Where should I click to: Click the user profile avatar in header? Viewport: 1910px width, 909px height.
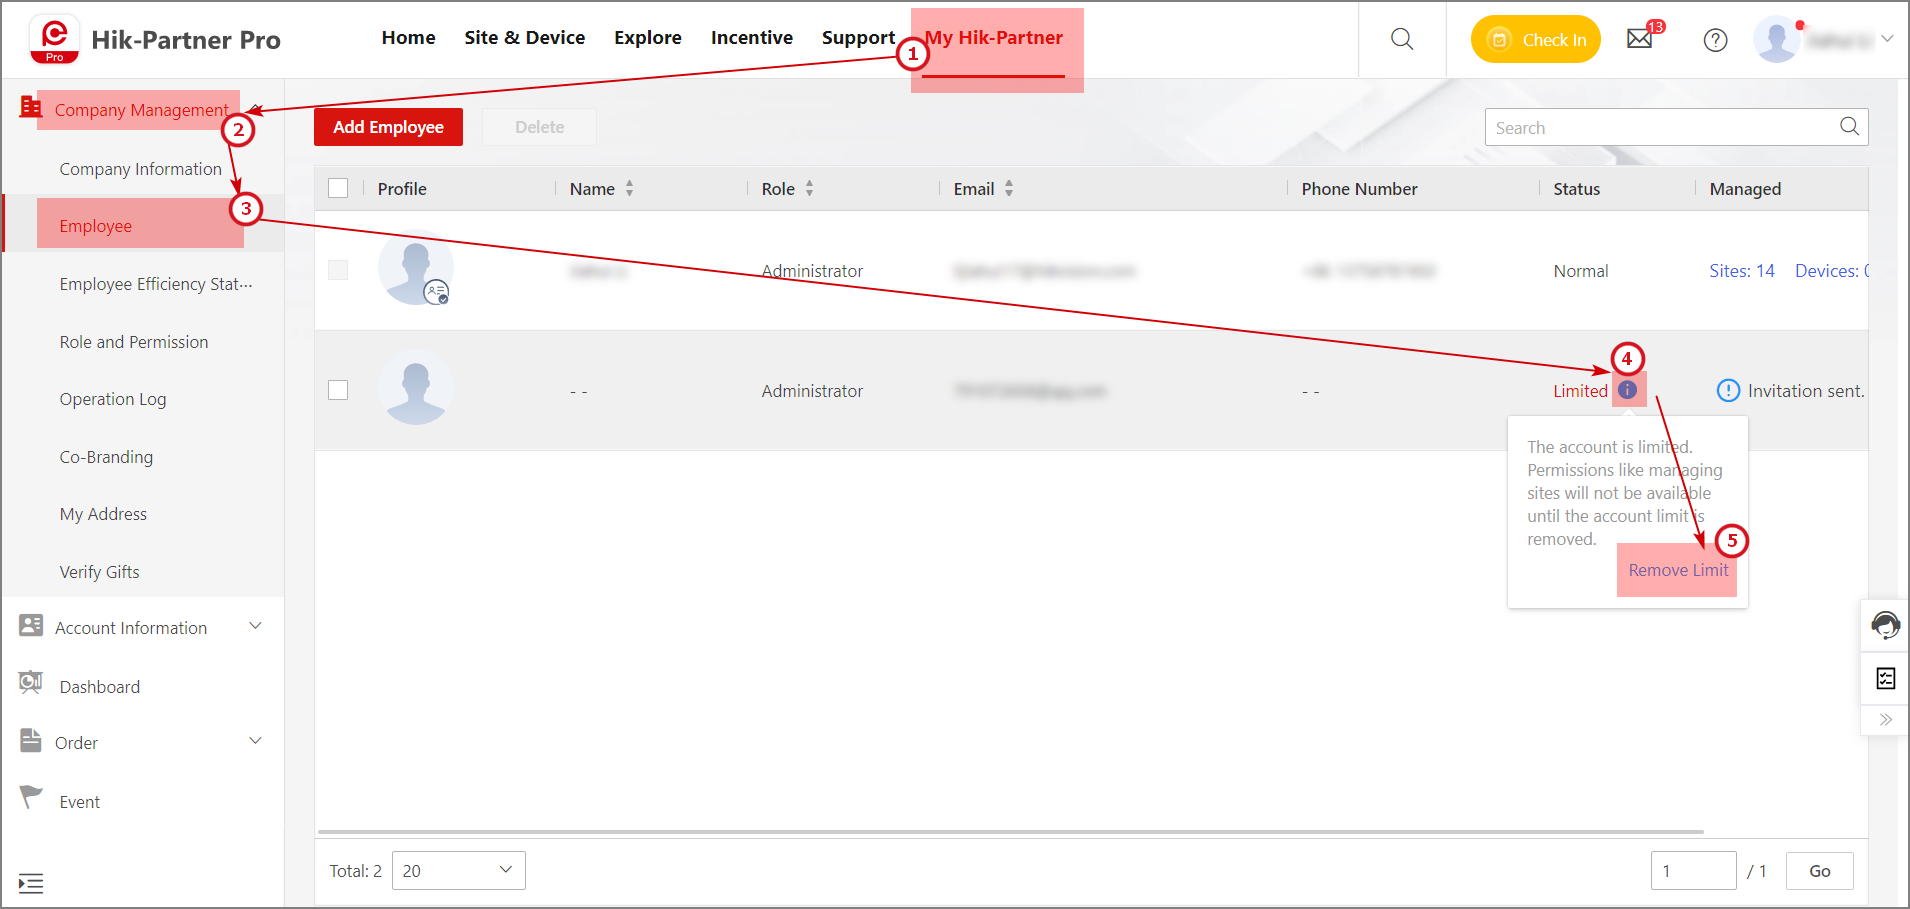[1777, 40]
